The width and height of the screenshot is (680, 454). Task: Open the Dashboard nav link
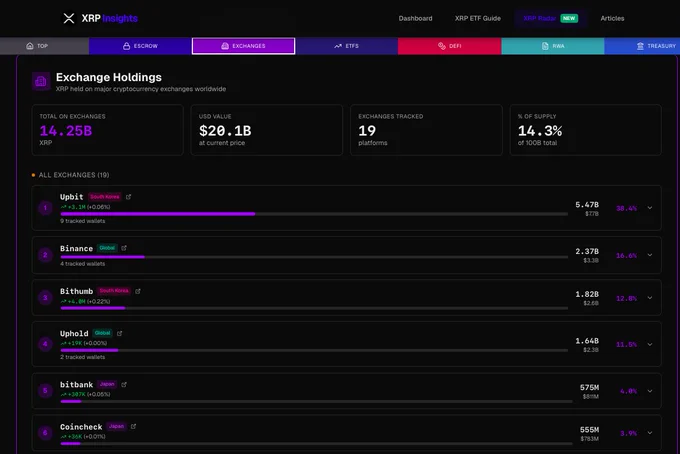pos(415,18)
